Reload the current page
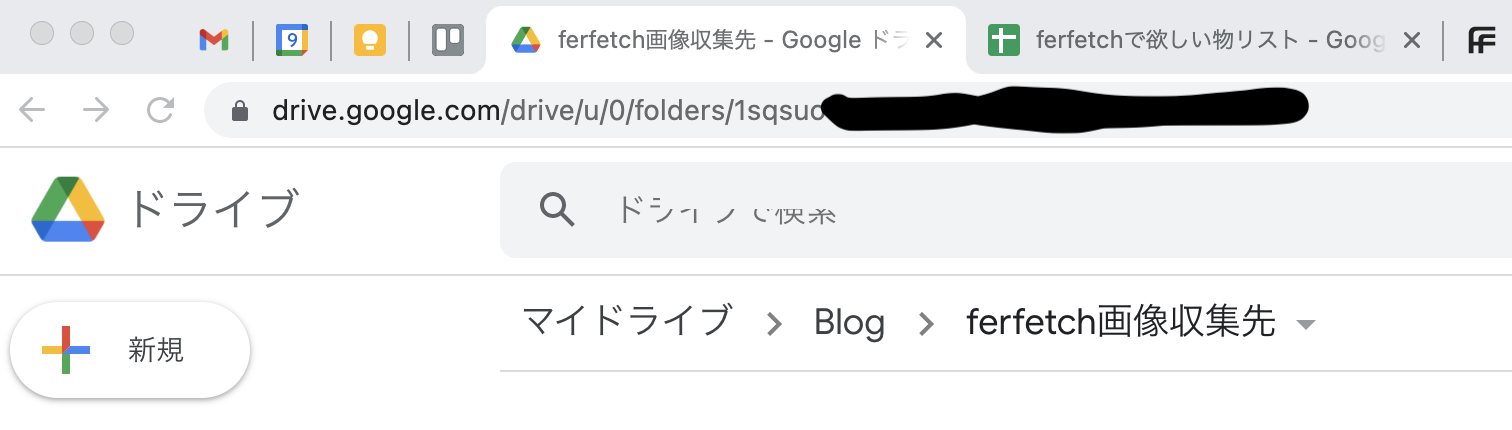1512x430 pixels. coord(160,110)
